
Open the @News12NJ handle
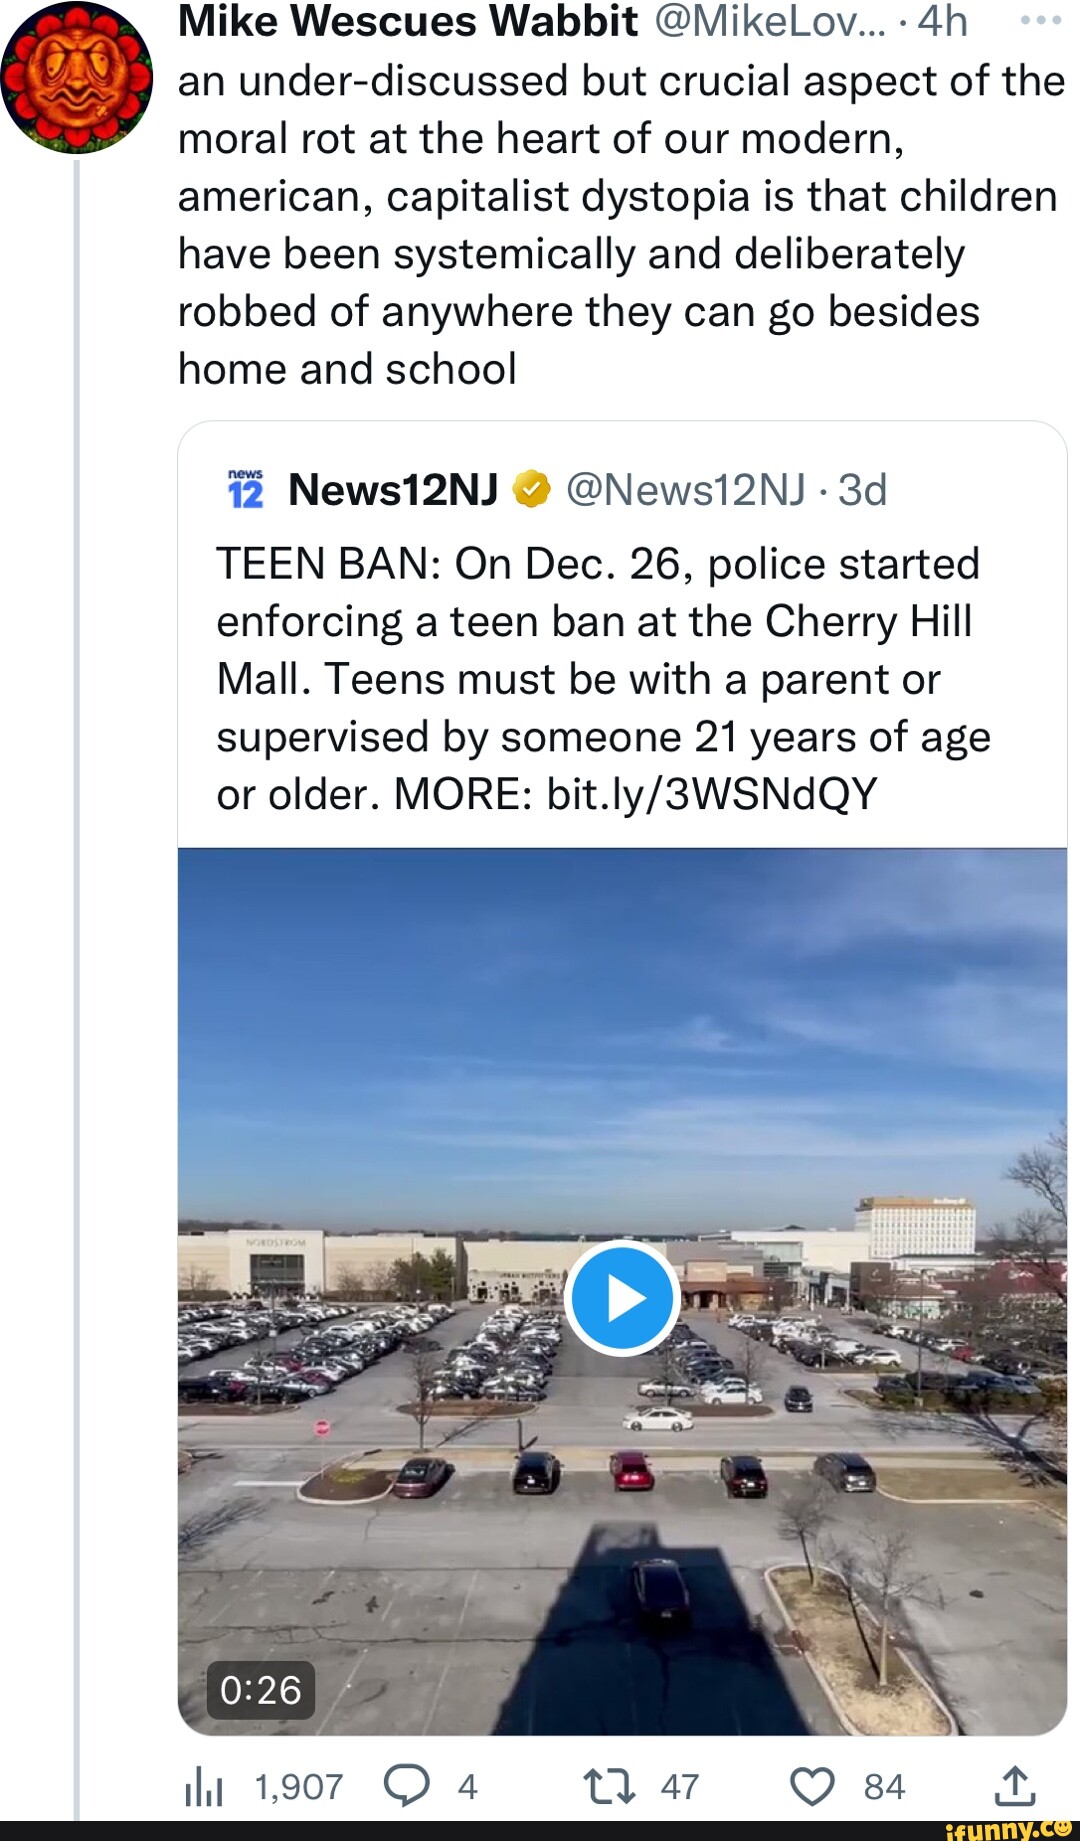tap(685, 490)
